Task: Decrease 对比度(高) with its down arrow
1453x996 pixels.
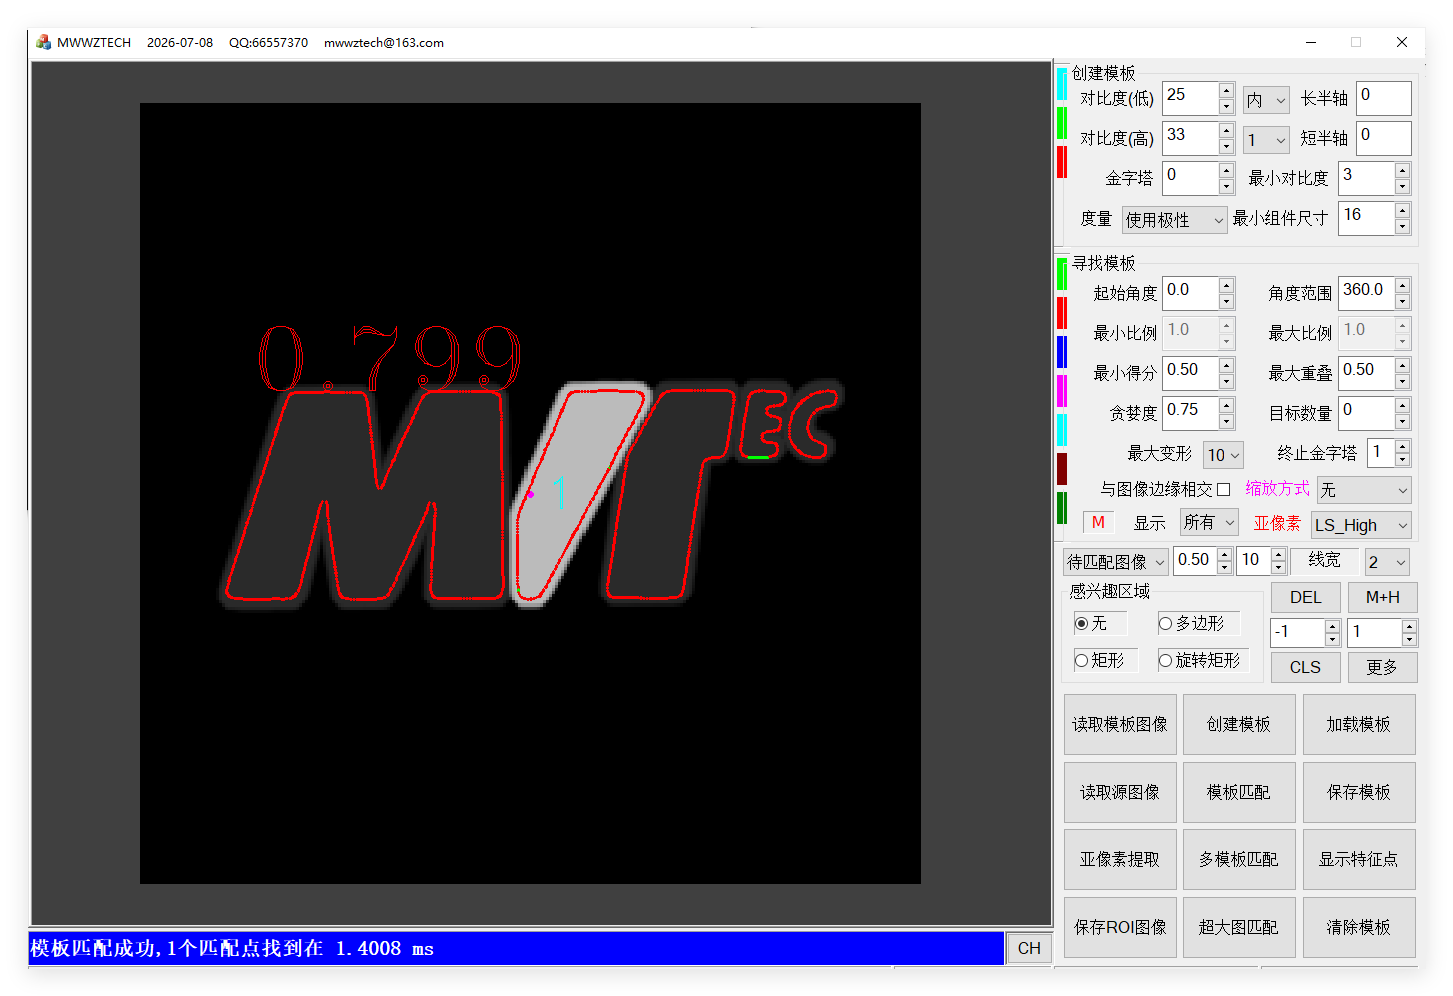Action: click(1227, 146)
